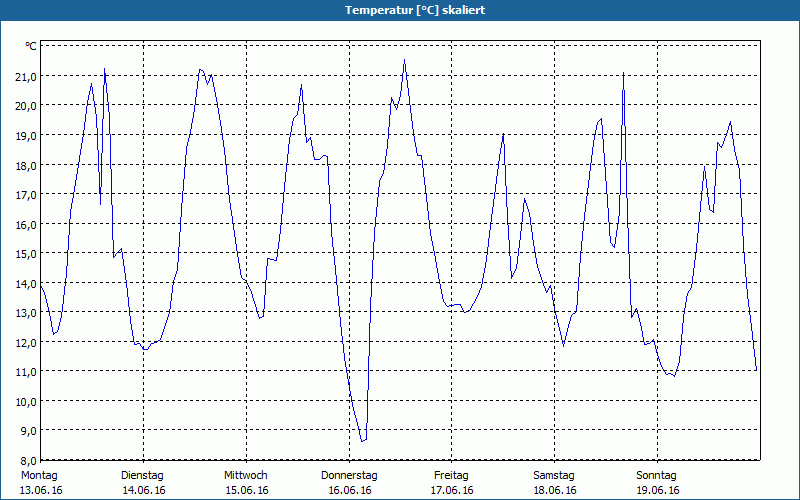Click the curve's highest peak on Donnerstag

tap(405, 60)
